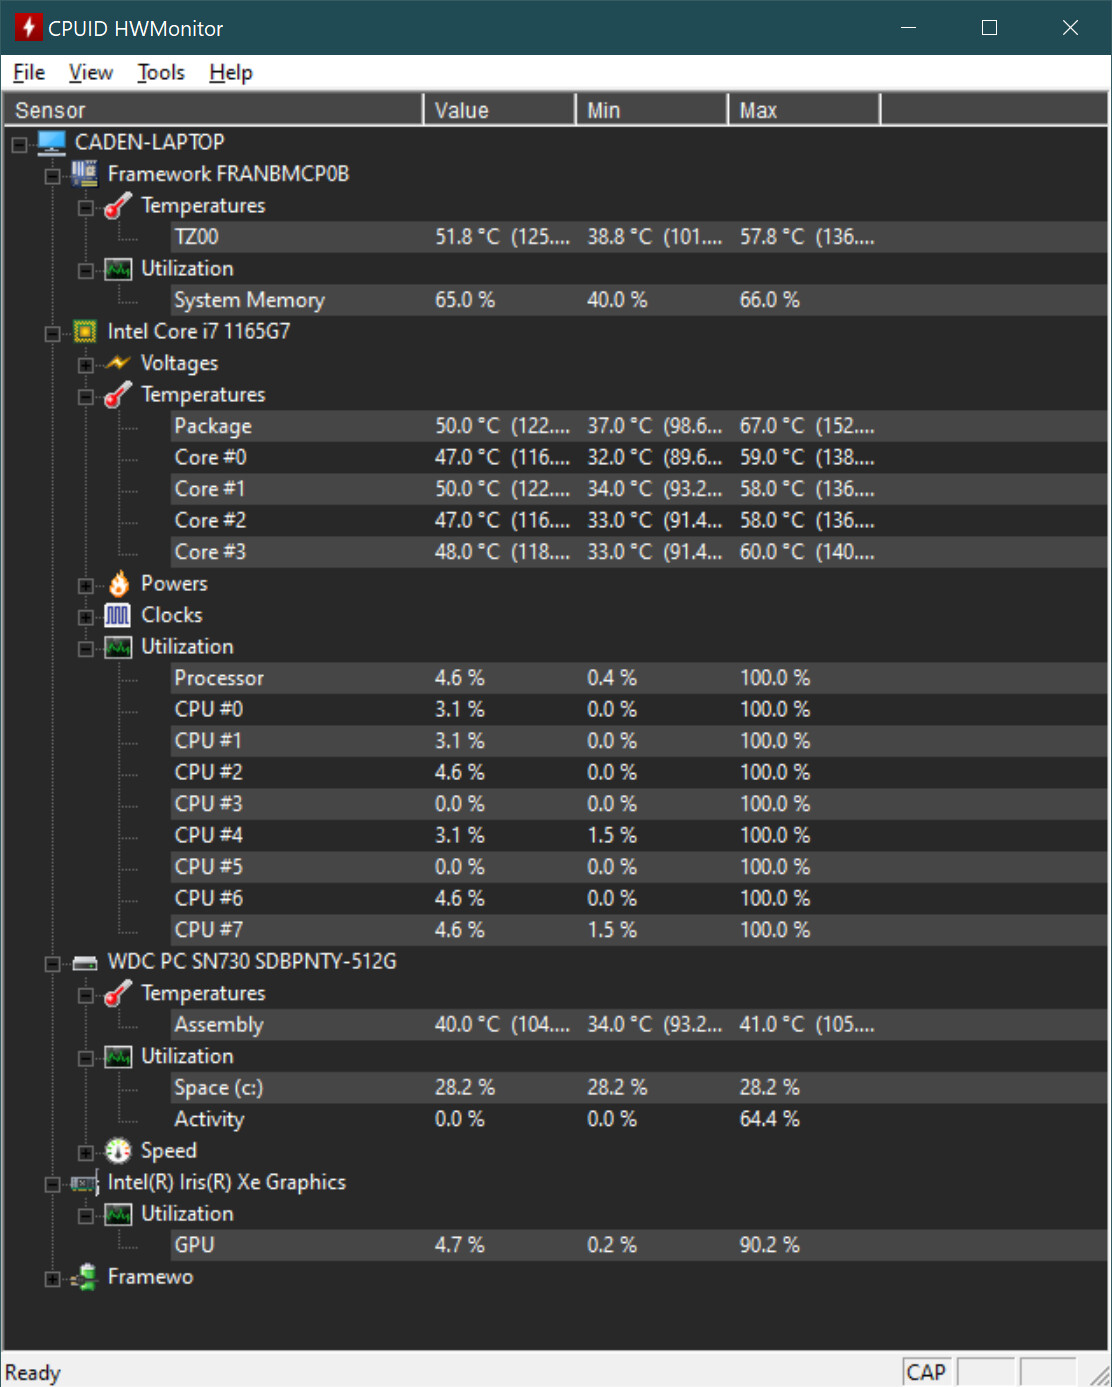Viewport: 1112px width, 1387px height.
Task: Click the thermometer icon under Framework FRANBMCP0B
Action: pyautogui.click(x=118, y=205)
